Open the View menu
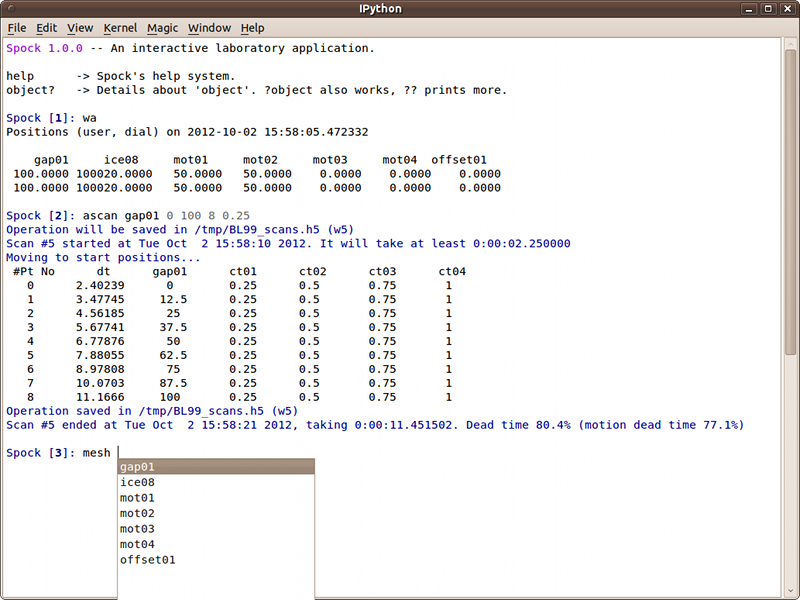 point(80,28)
